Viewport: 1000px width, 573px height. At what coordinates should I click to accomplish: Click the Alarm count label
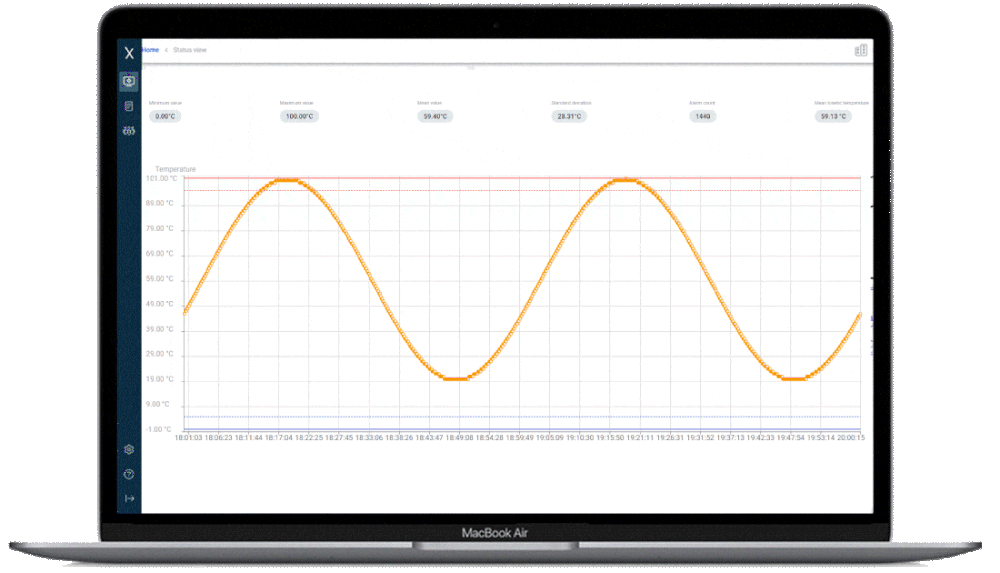coord(702,103)
